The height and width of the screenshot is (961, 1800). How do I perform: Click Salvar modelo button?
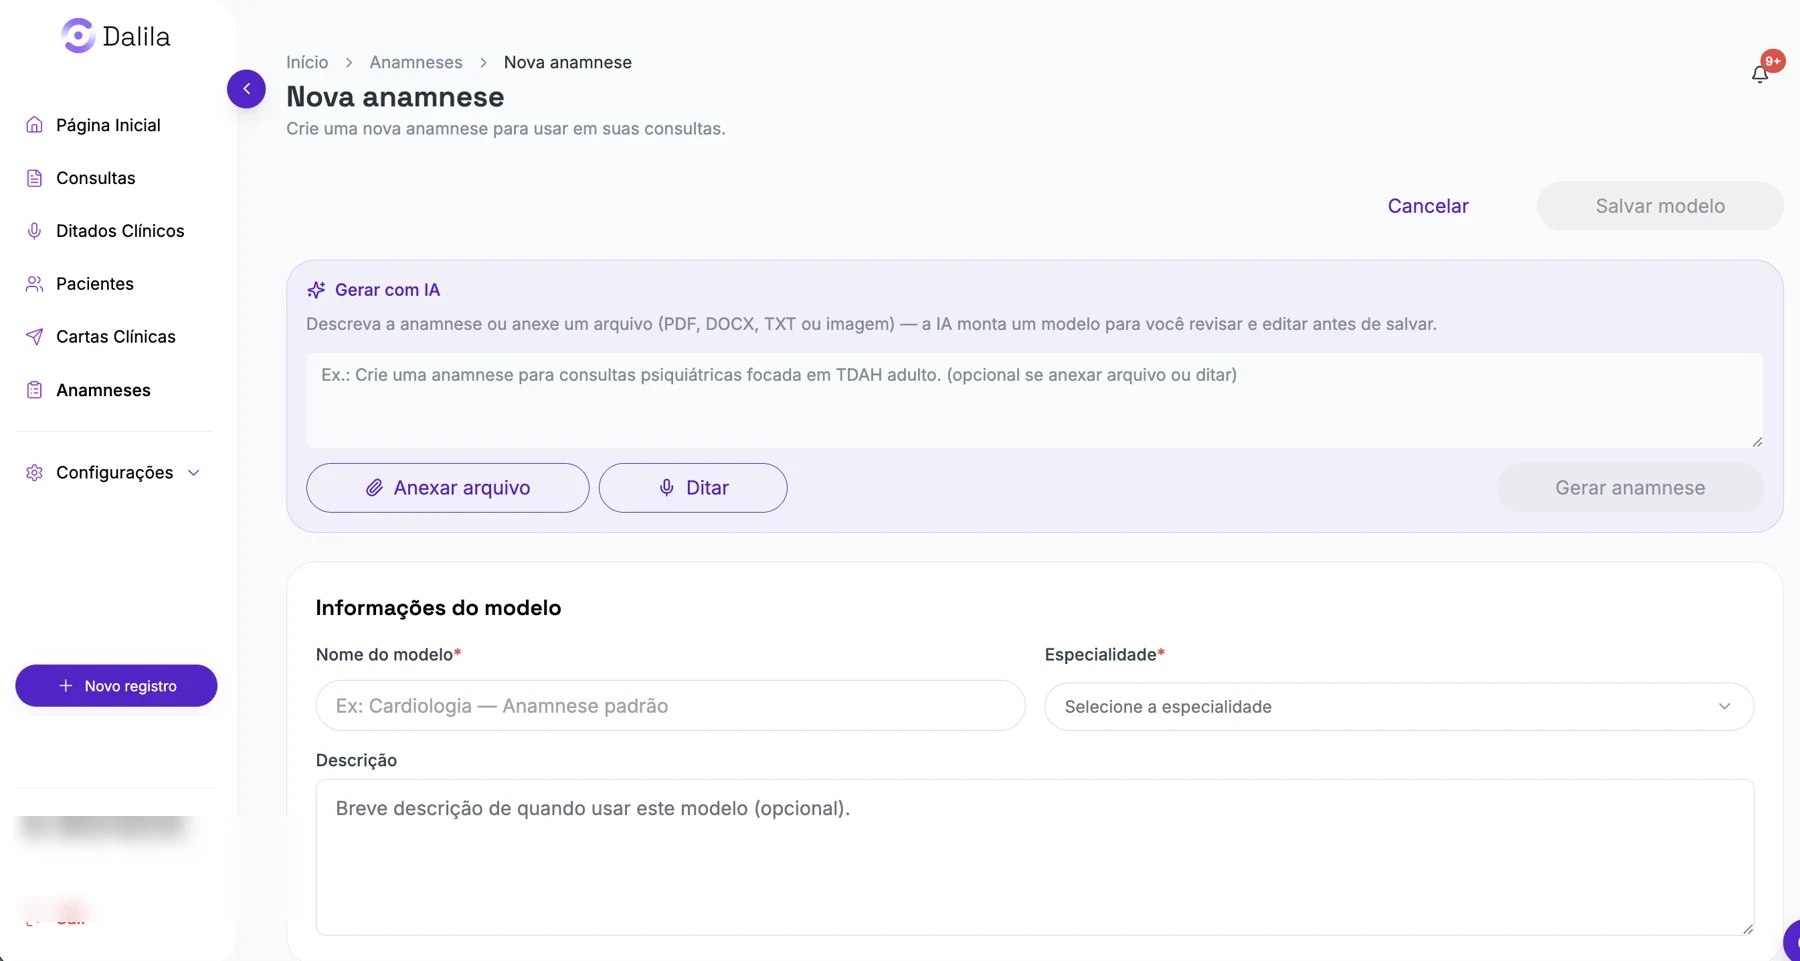coord(1660,206)
